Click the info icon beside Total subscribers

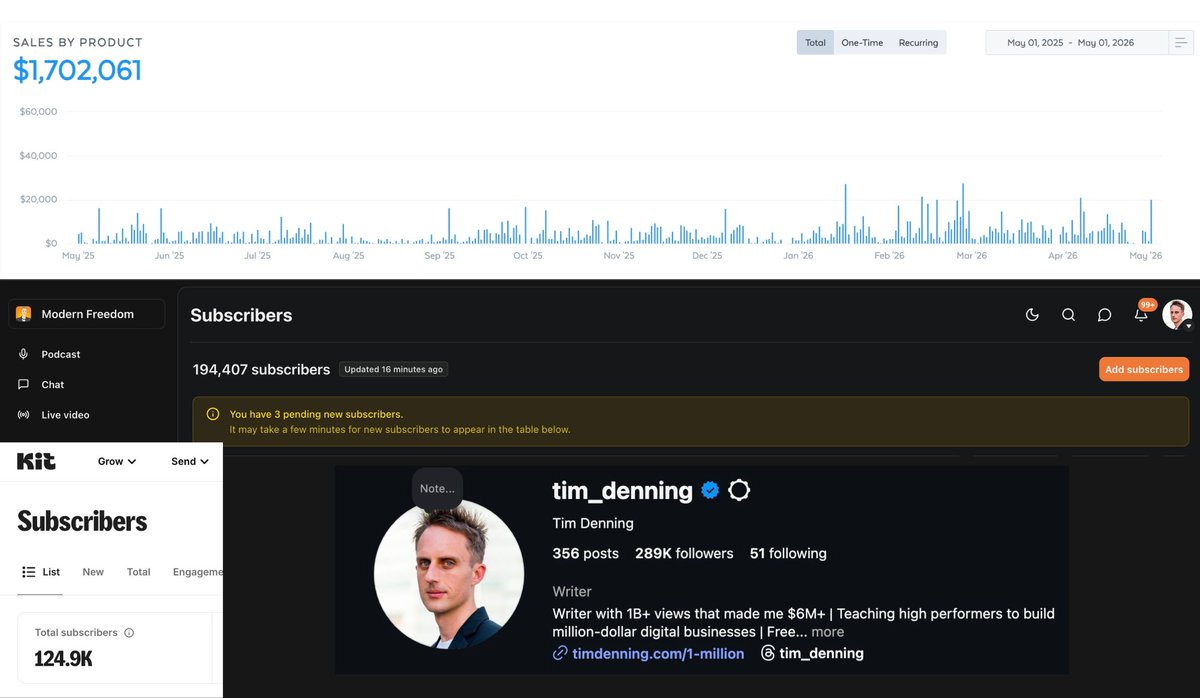[x=129, y=633]
